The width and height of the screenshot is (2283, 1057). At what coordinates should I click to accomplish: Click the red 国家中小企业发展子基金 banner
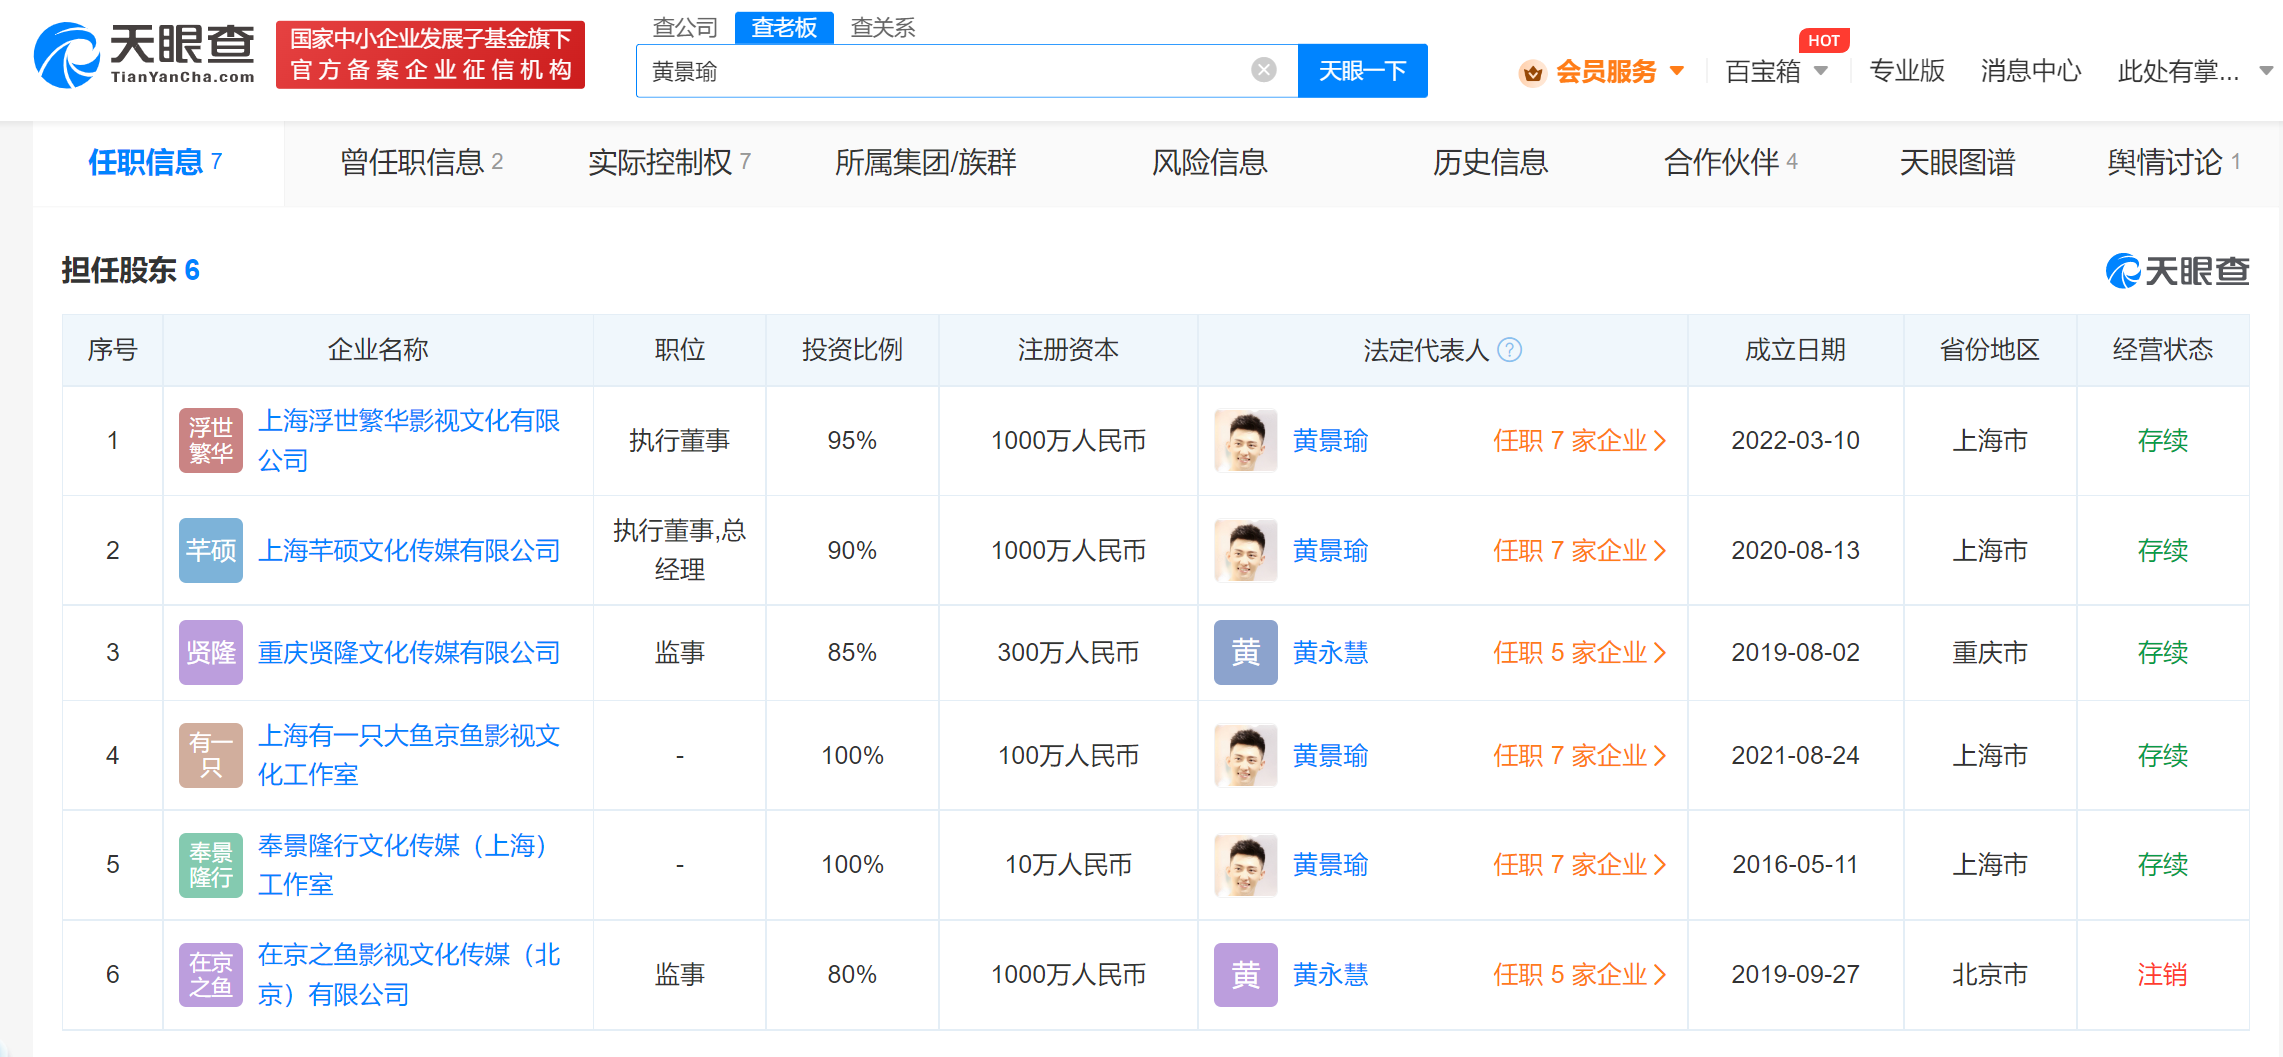coord(430,55)
